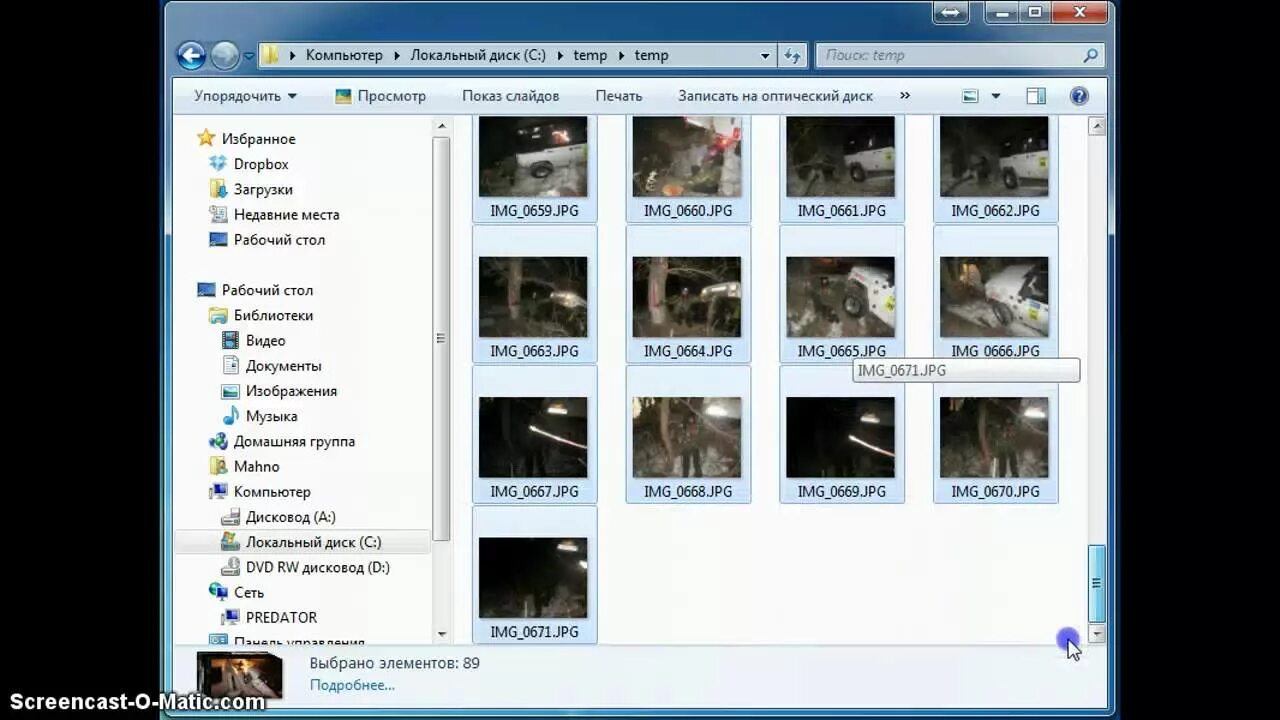1280x720 pixels.
Task: Click Локальный диск (C:) breadcrumb
Action: 478,56
